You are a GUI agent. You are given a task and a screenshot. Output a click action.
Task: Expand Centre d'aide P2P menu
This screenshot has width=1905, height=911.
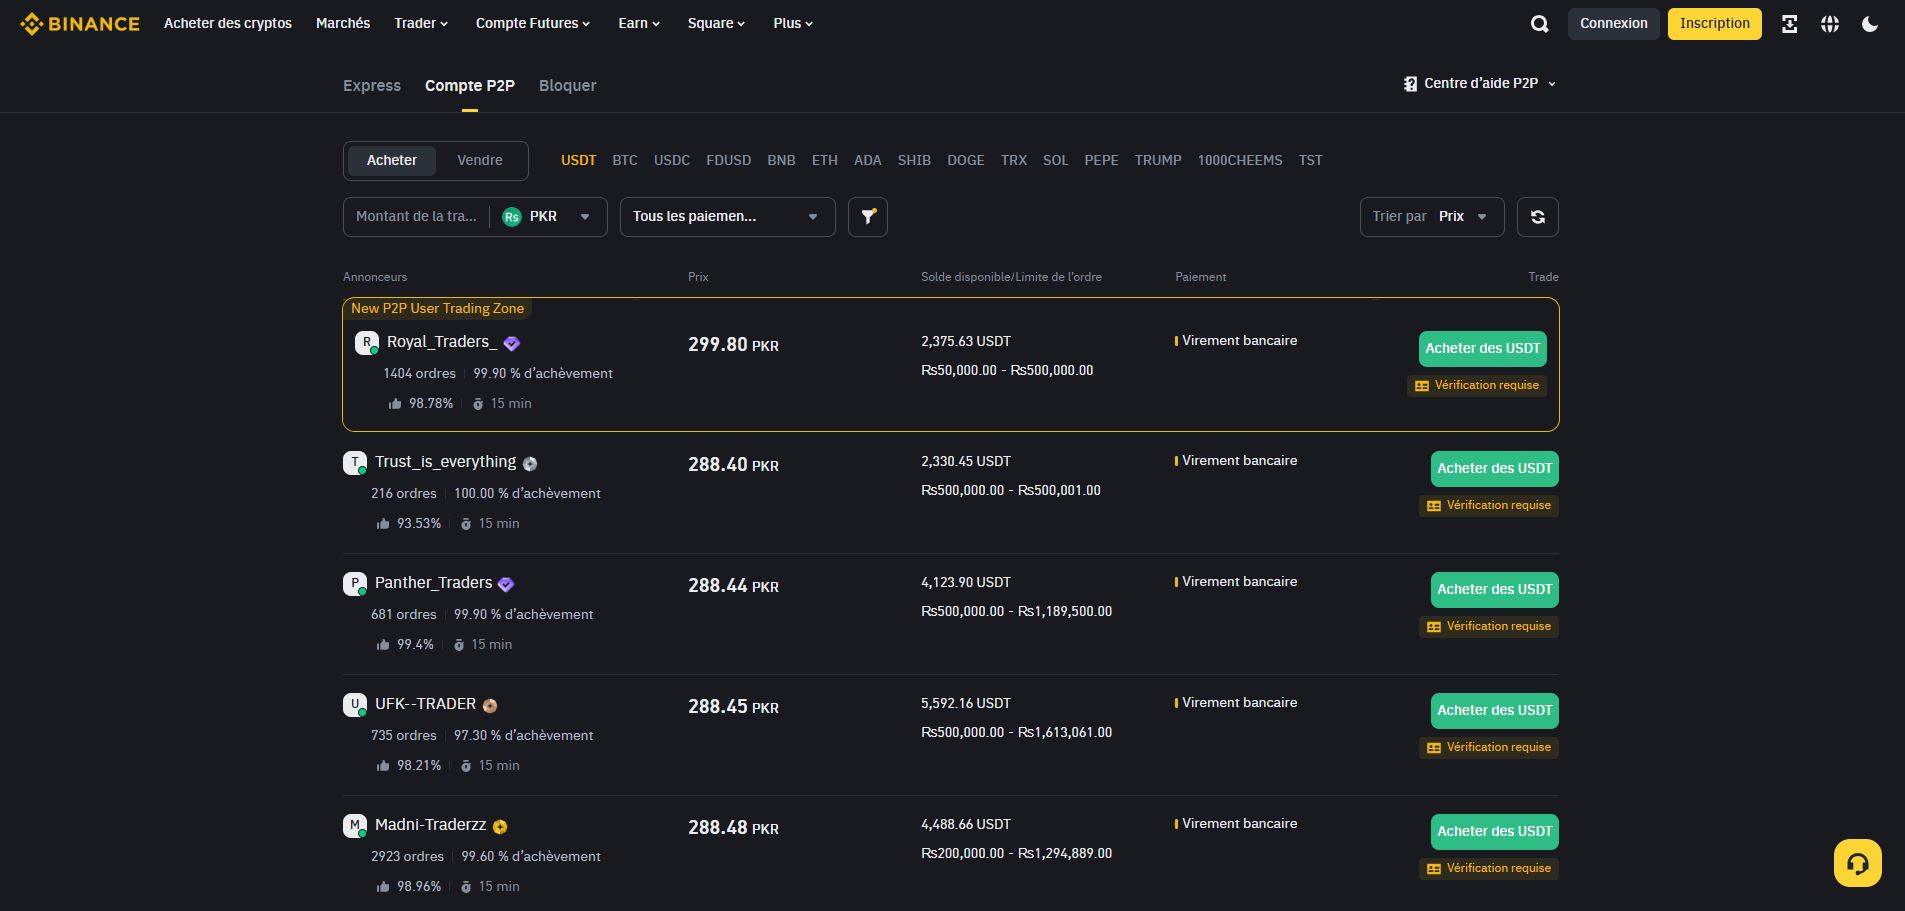click(x=1480, y=84)
